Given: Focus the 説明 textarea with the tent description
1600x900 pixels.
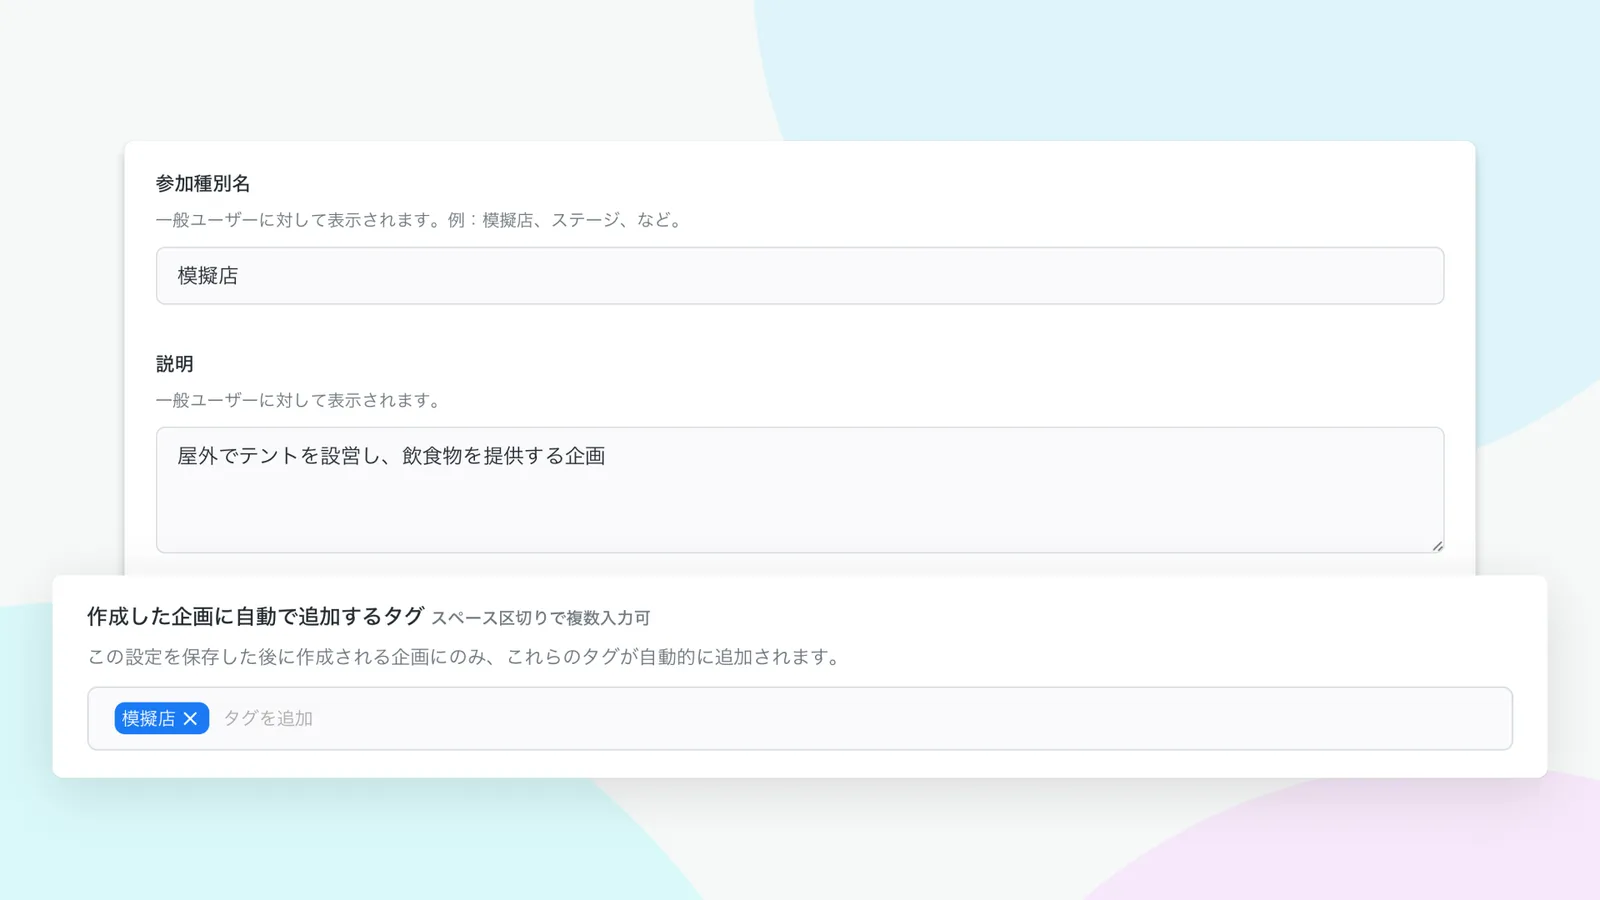Looking at the screenshot, I should coord(800,490).
